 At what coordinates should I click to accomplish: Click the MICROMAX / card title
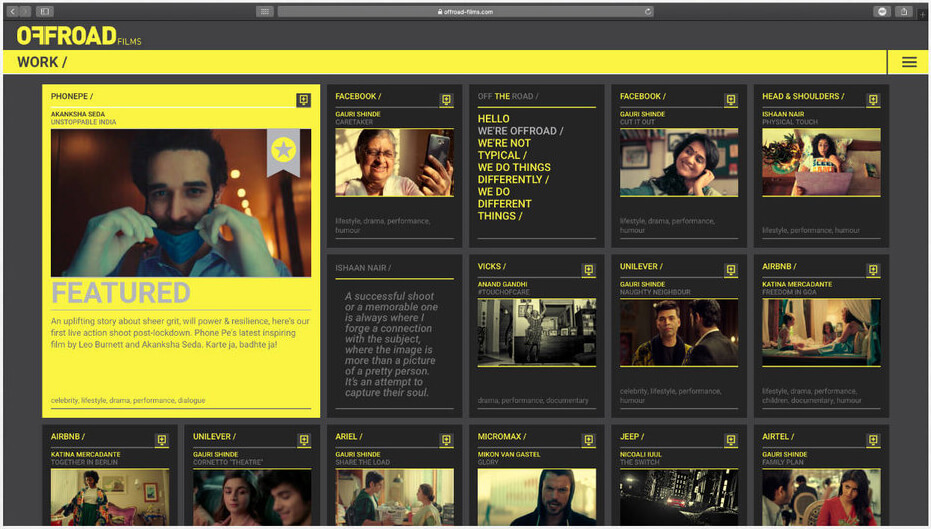pos(502,436)
